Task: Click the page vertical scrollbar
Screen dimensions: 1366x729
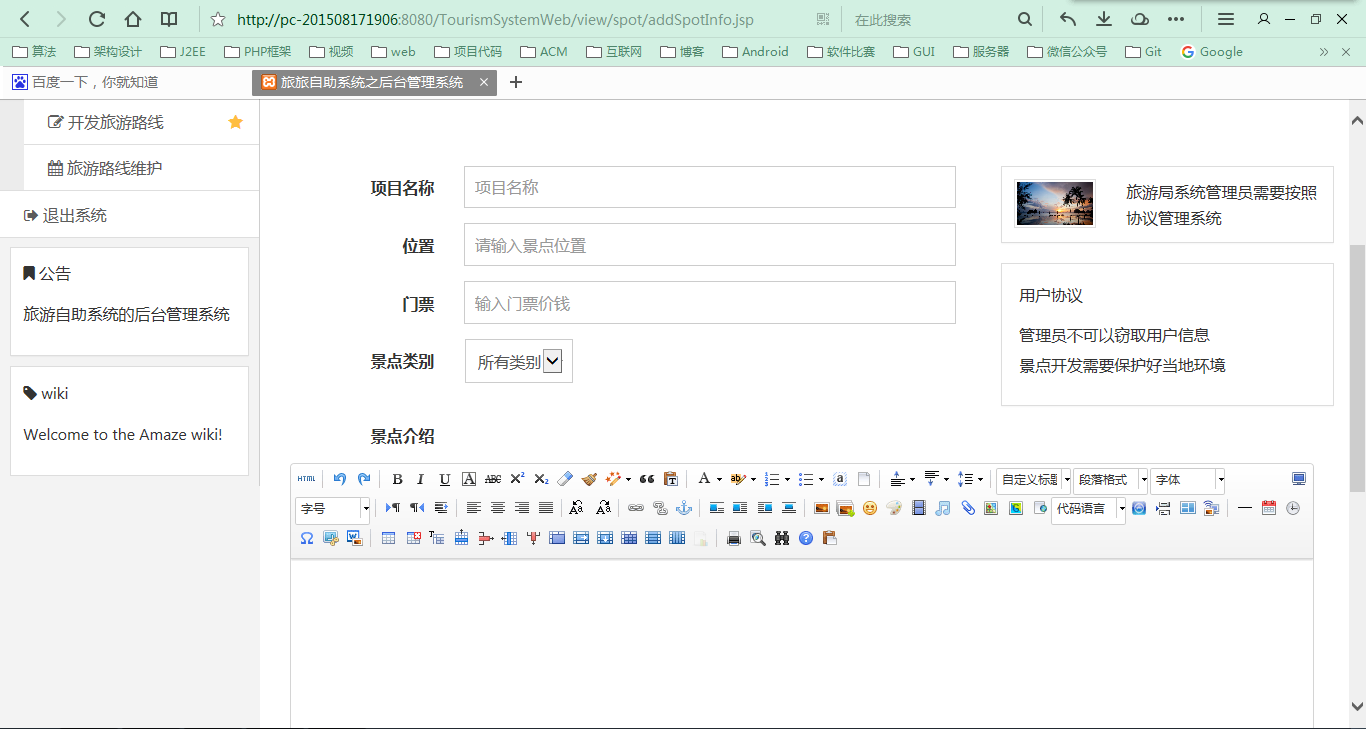Action: [1357, 368]
